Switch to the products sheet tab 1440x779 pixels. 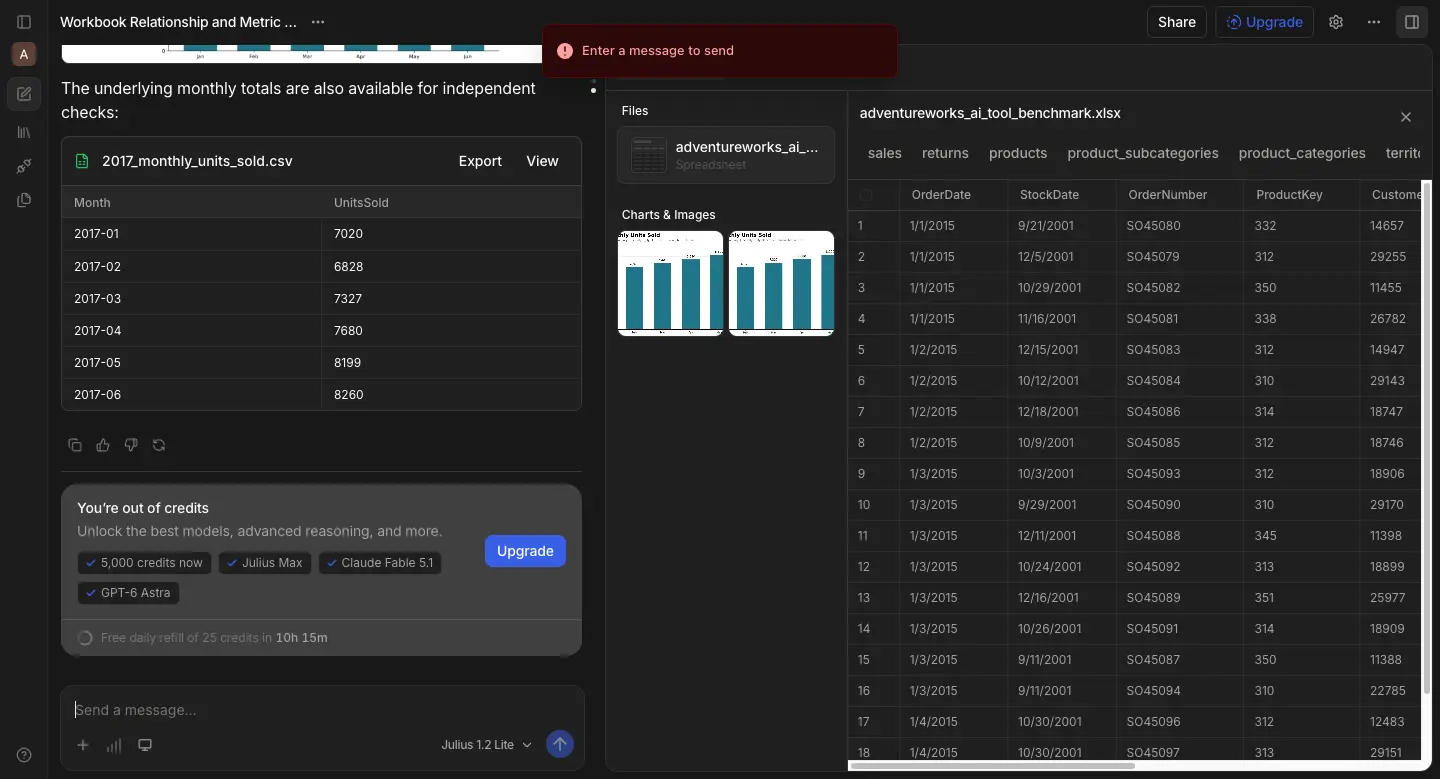click(1018, 153)
